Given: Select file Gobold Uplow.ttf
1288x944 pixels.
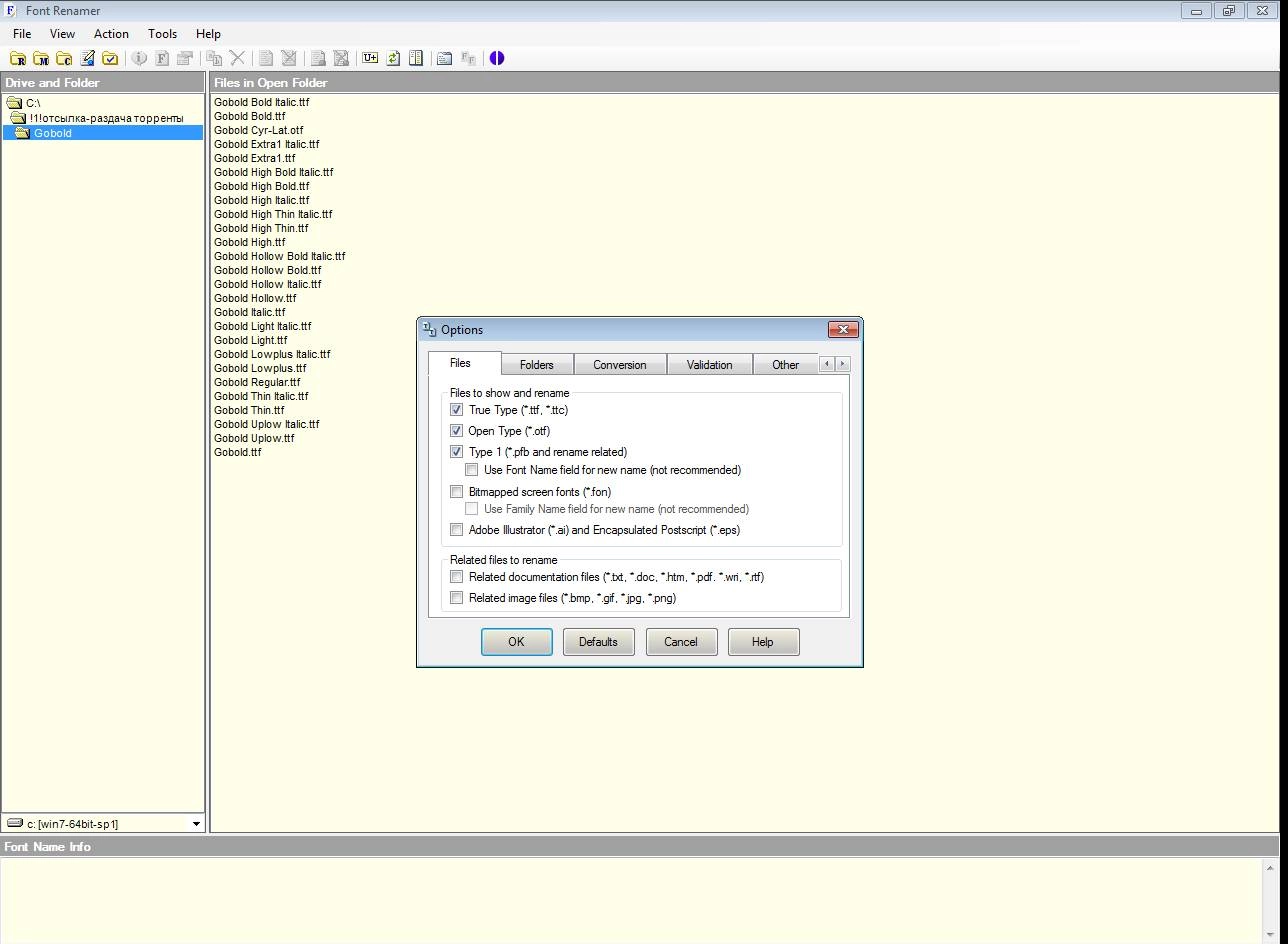Looking at the screenshot, I should [x=254, y=438].
